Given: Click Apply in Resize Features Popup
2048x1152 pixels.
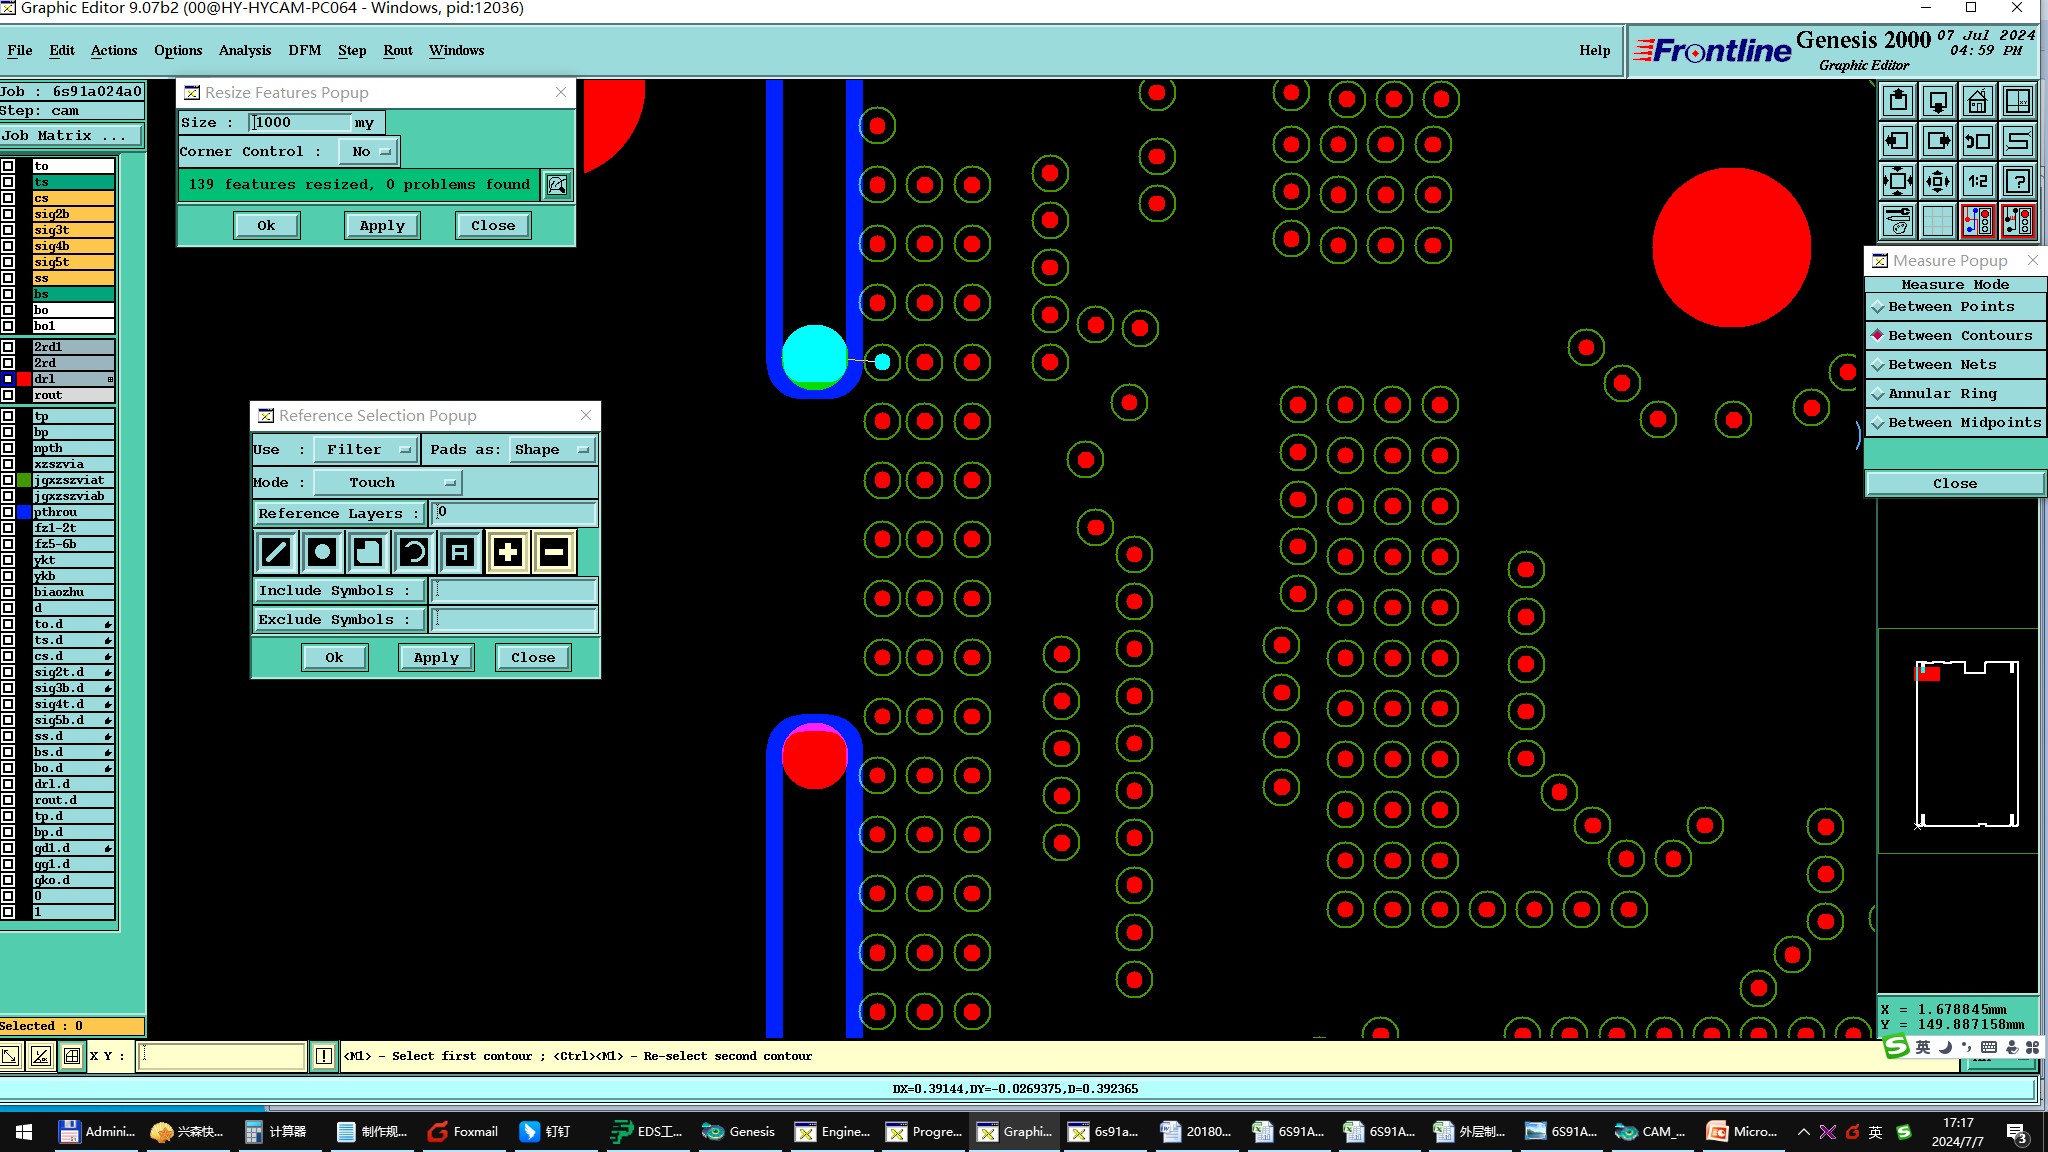Looking at the screenshot, I should click(x=382, y=226).
